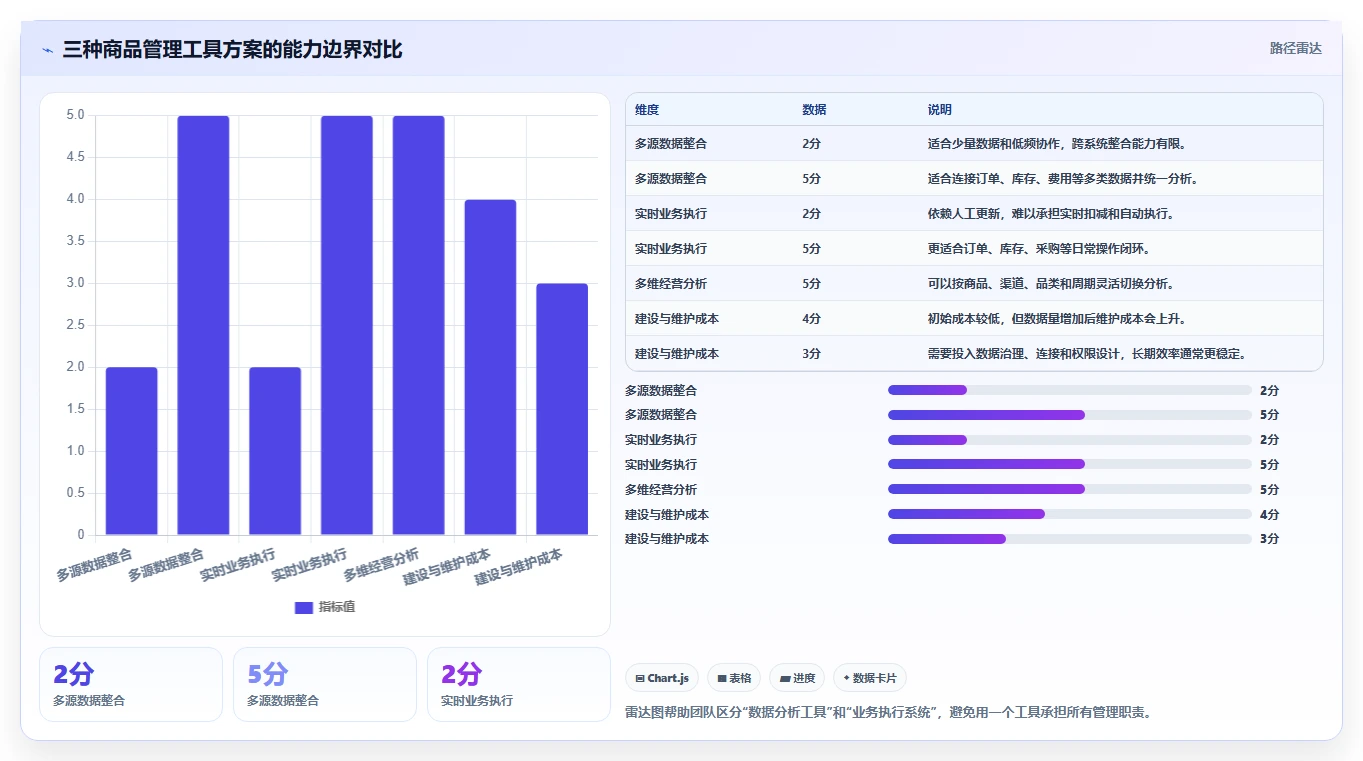Open the 2分 多源数据整合 data card

[x=131, y=684]
